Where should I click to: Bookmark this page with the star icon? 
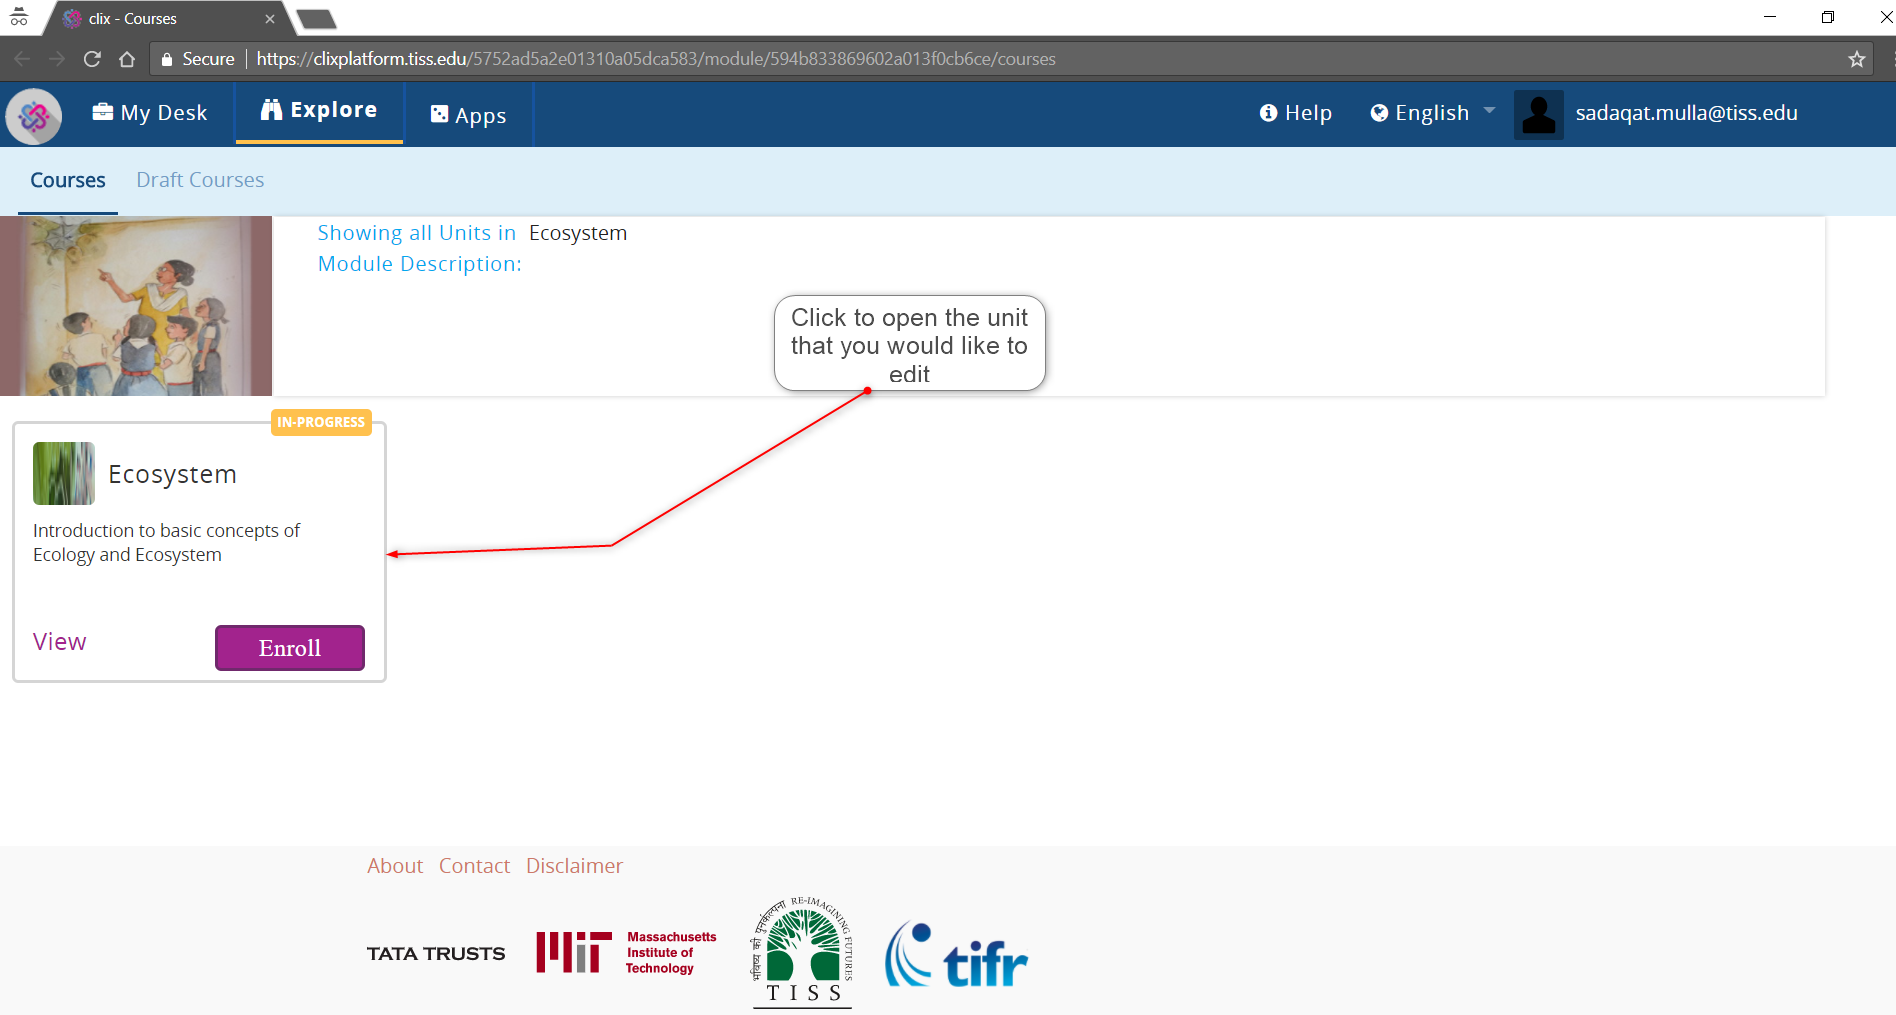pos(1856,59)
